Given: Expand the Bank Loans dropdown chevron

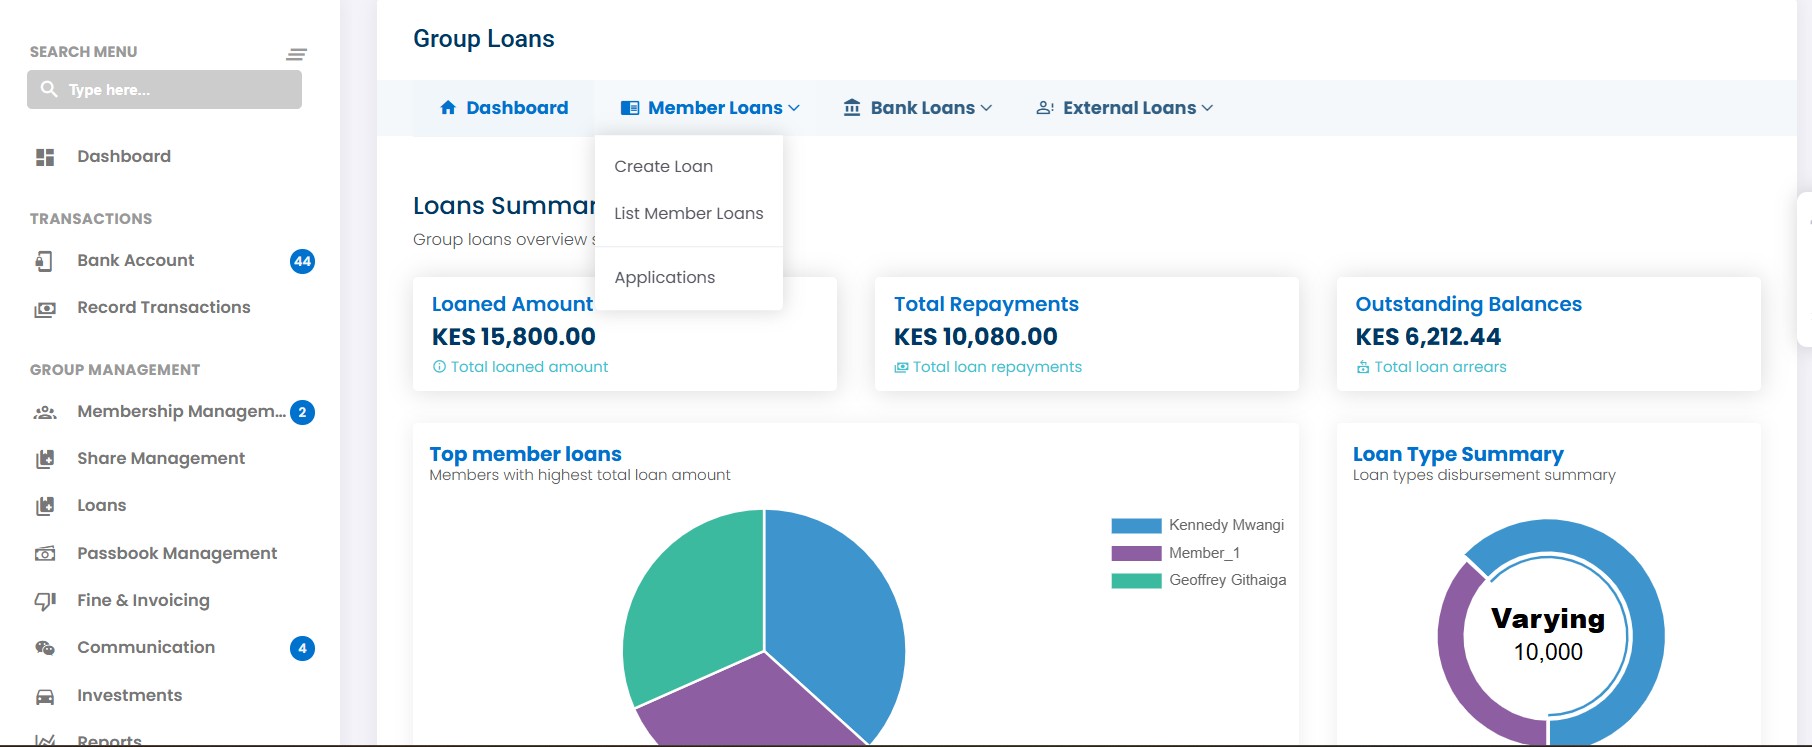Looking at the screenshot, I should (x=986, y=108).
